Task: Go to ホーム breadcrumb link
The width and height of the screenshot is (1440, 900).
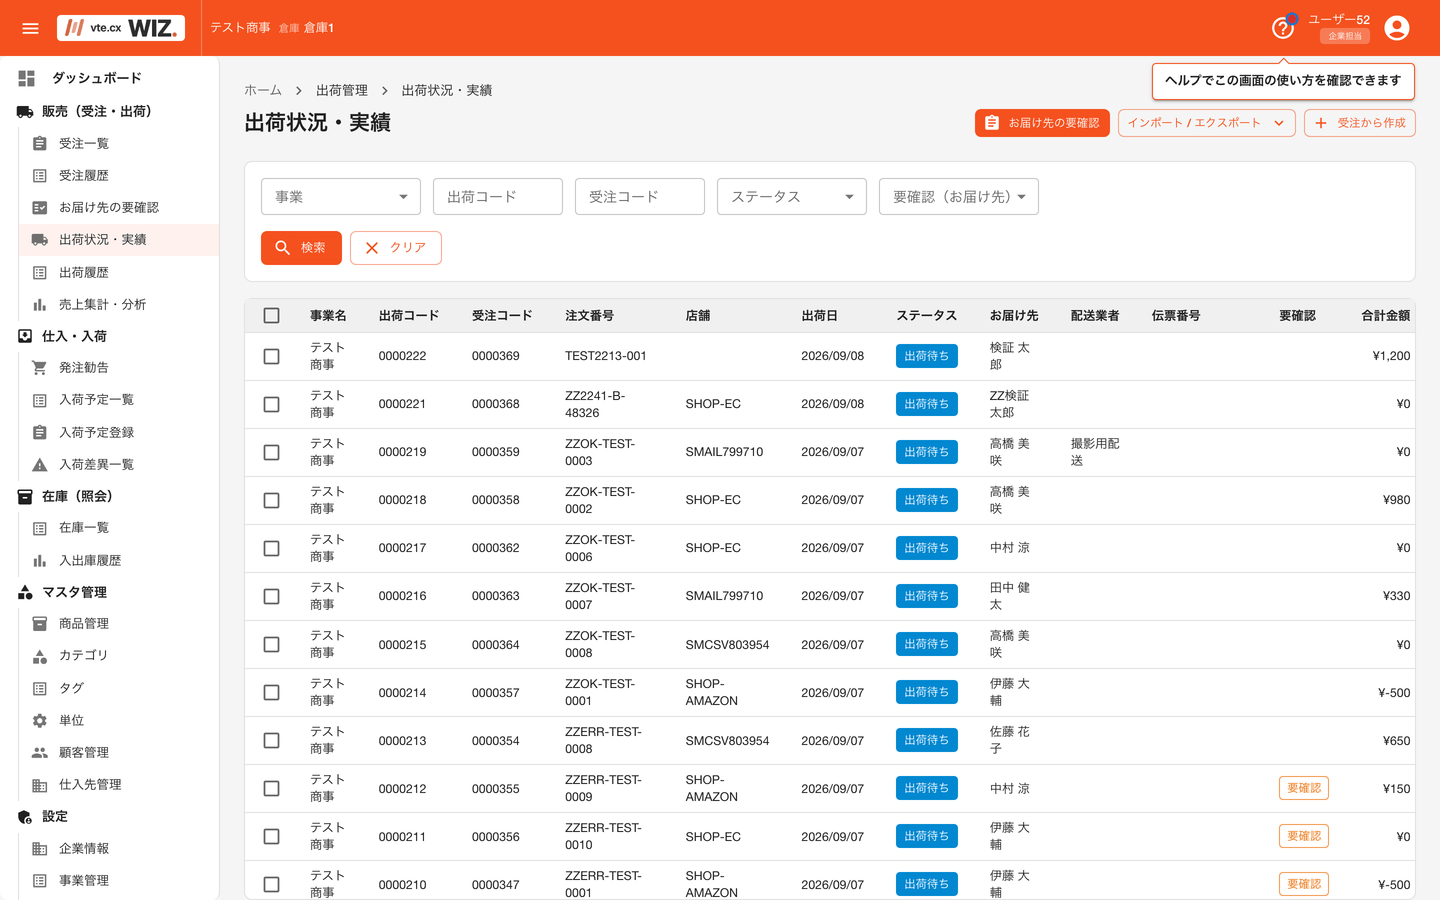Action: [263, 90]
